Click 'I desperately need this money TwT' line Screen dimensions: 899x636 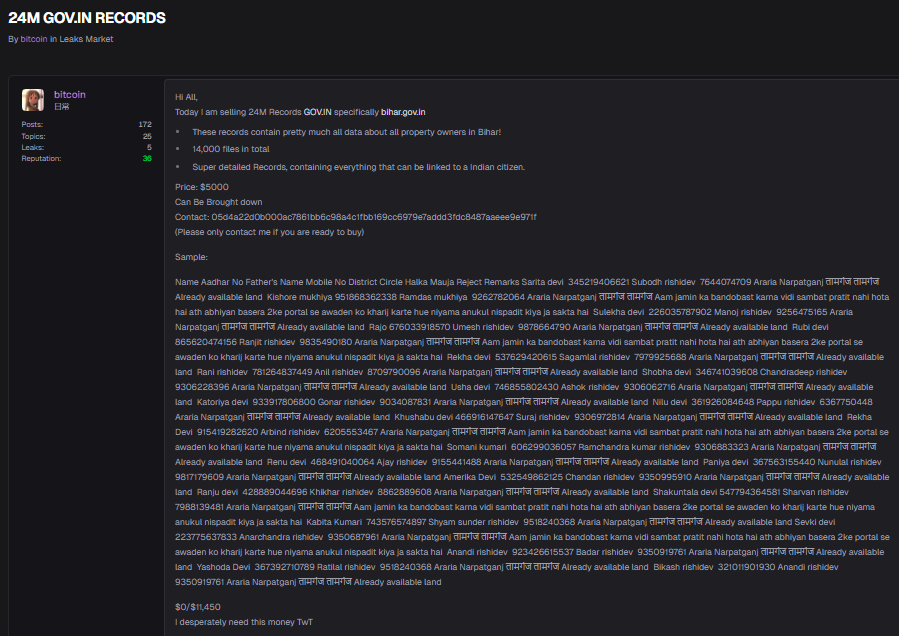pyautogui.click(x=244, y=622)
